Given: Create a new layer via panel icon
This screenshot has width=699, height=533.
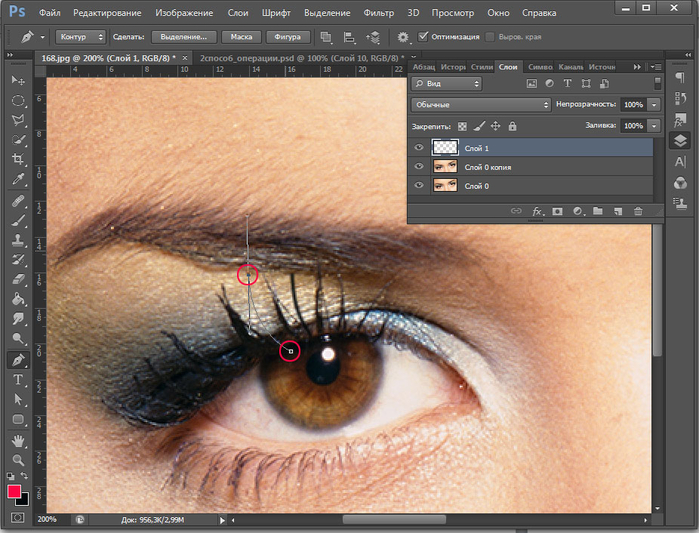Looking at the screenshot, I should [x=616, y=211].
